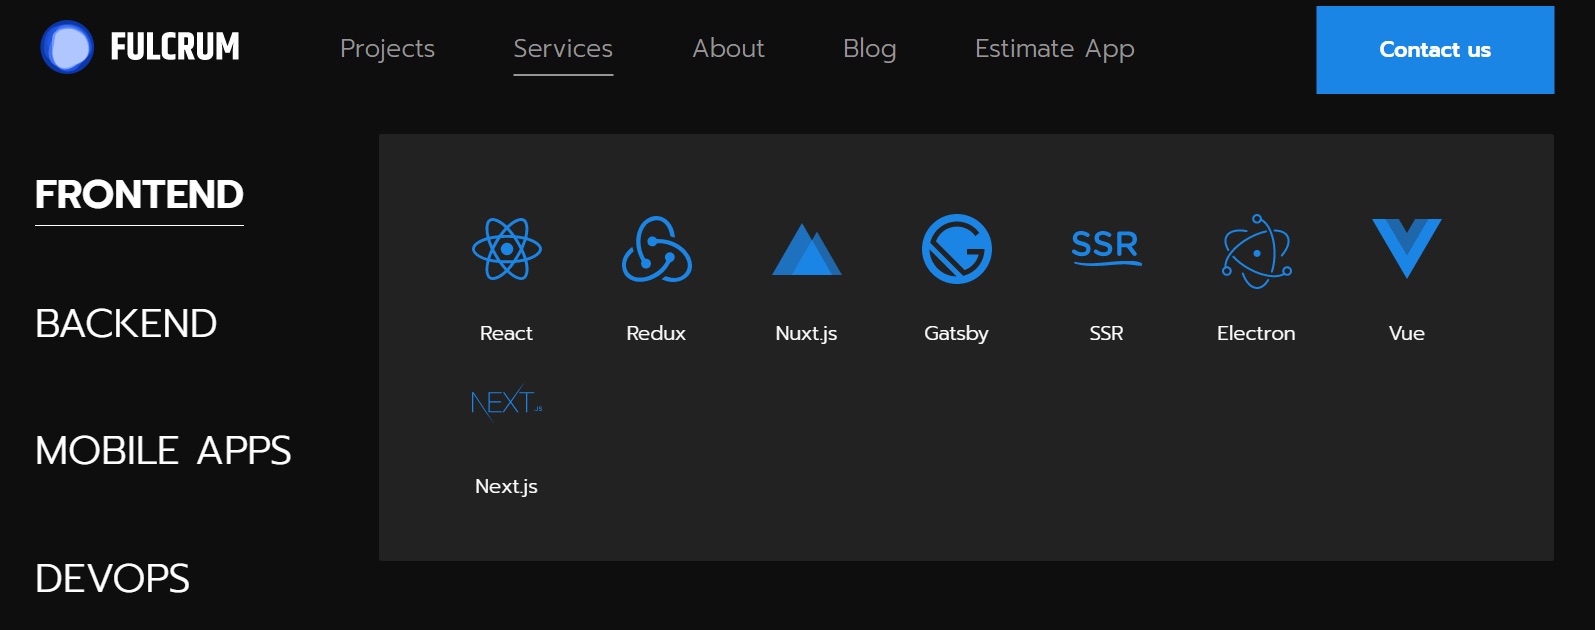Click the Redux label text

[656, 333]
